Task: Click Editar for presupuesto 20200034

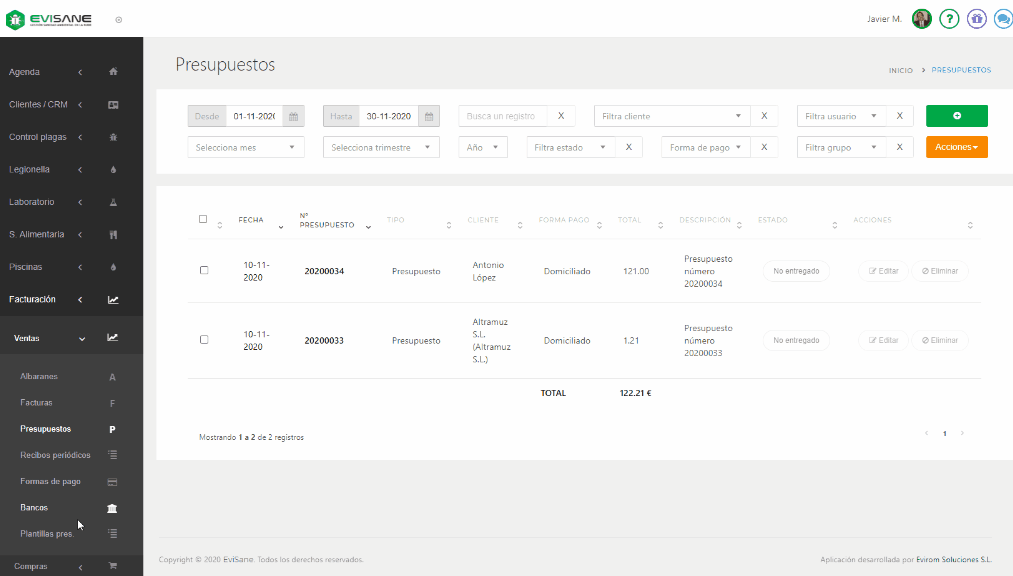Action: point(883,271)
